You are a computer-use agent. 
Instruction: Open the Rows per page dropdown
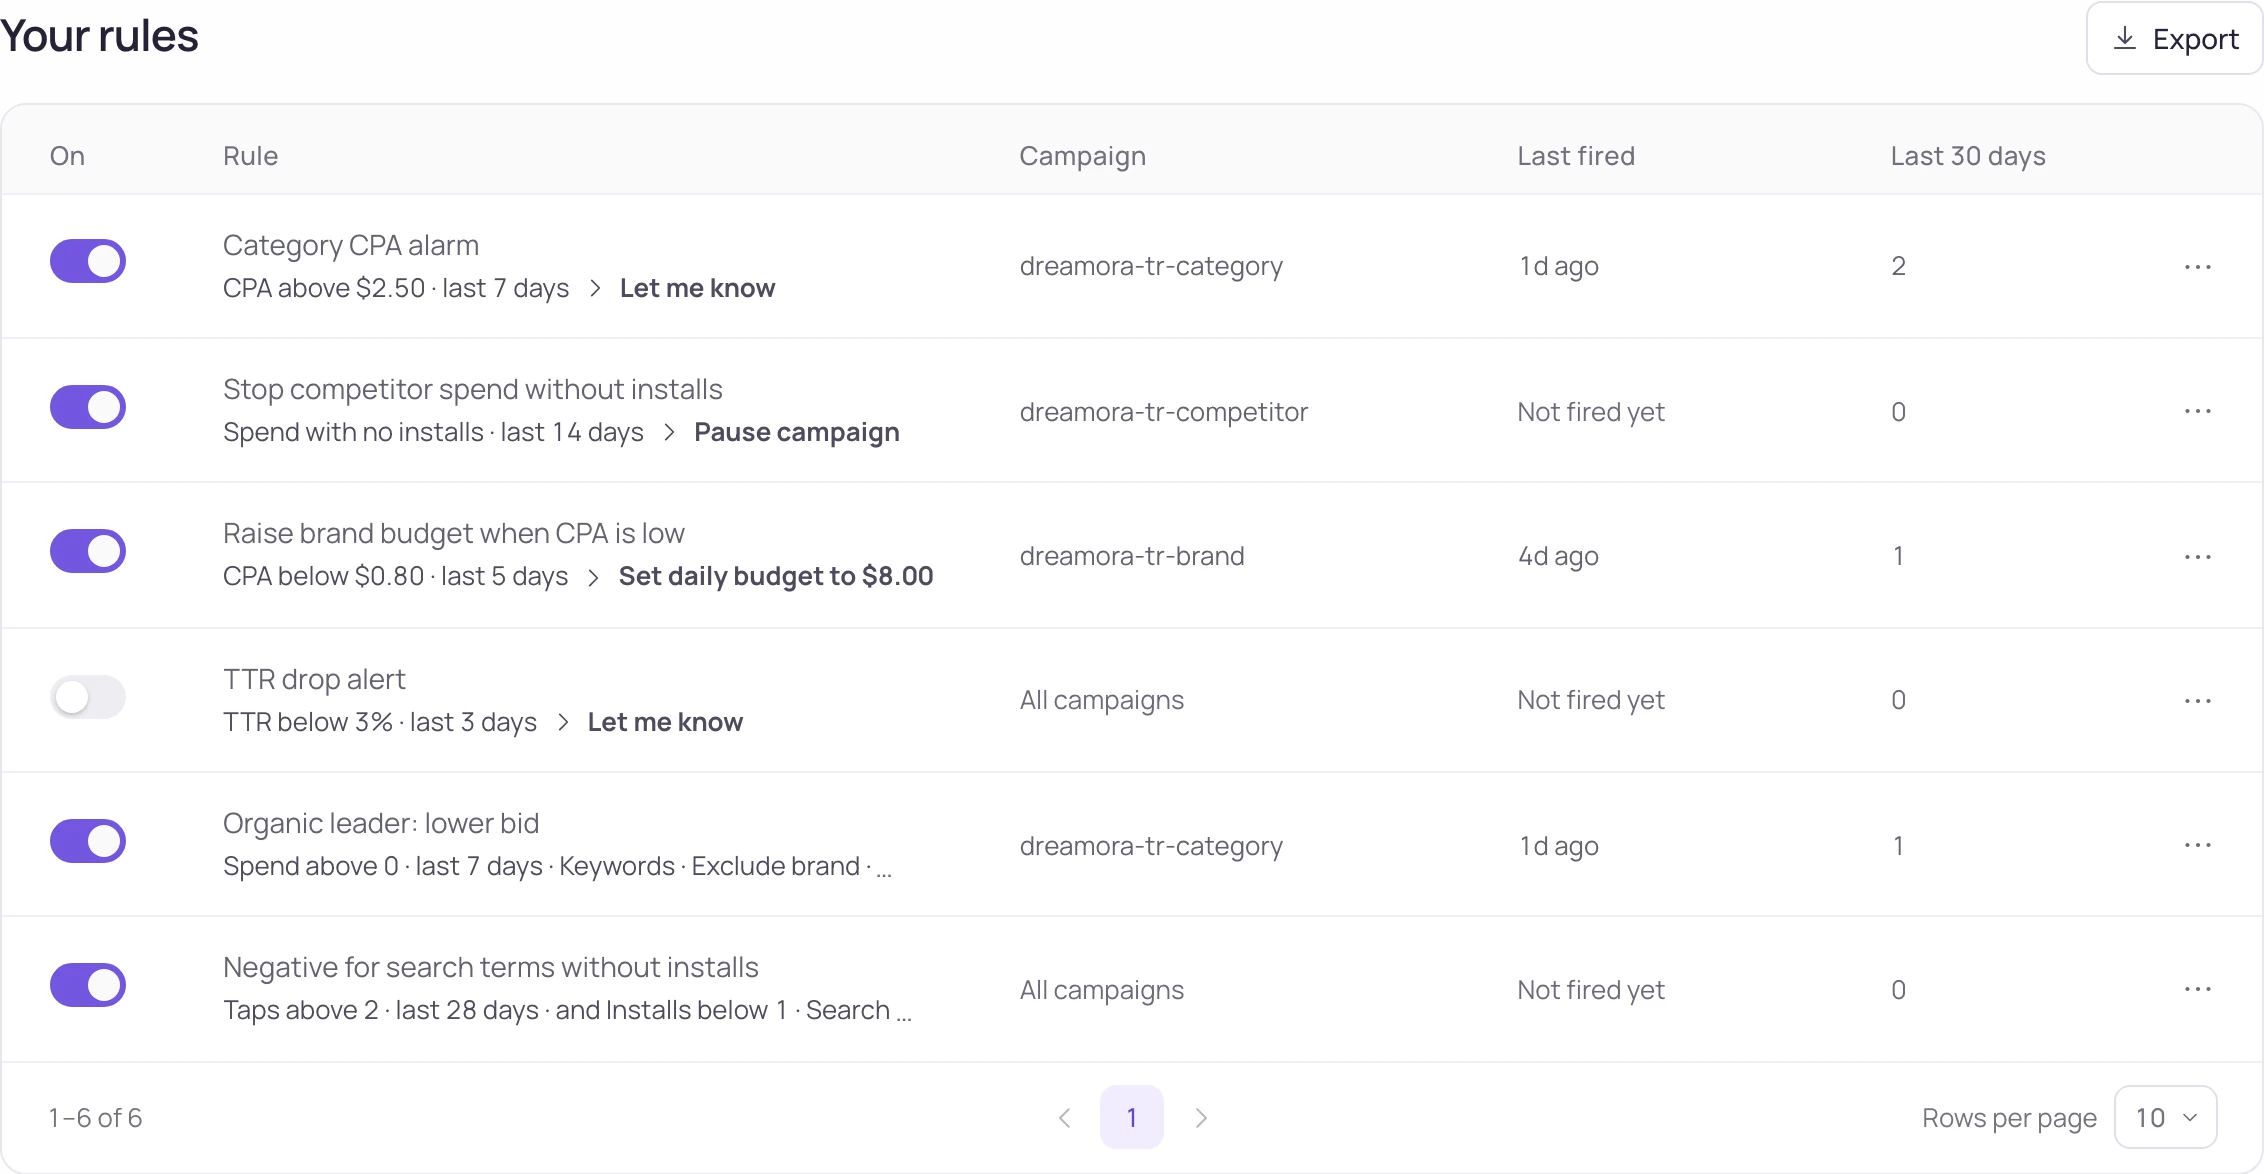pyautogui.click(x=2165, y=1117)
